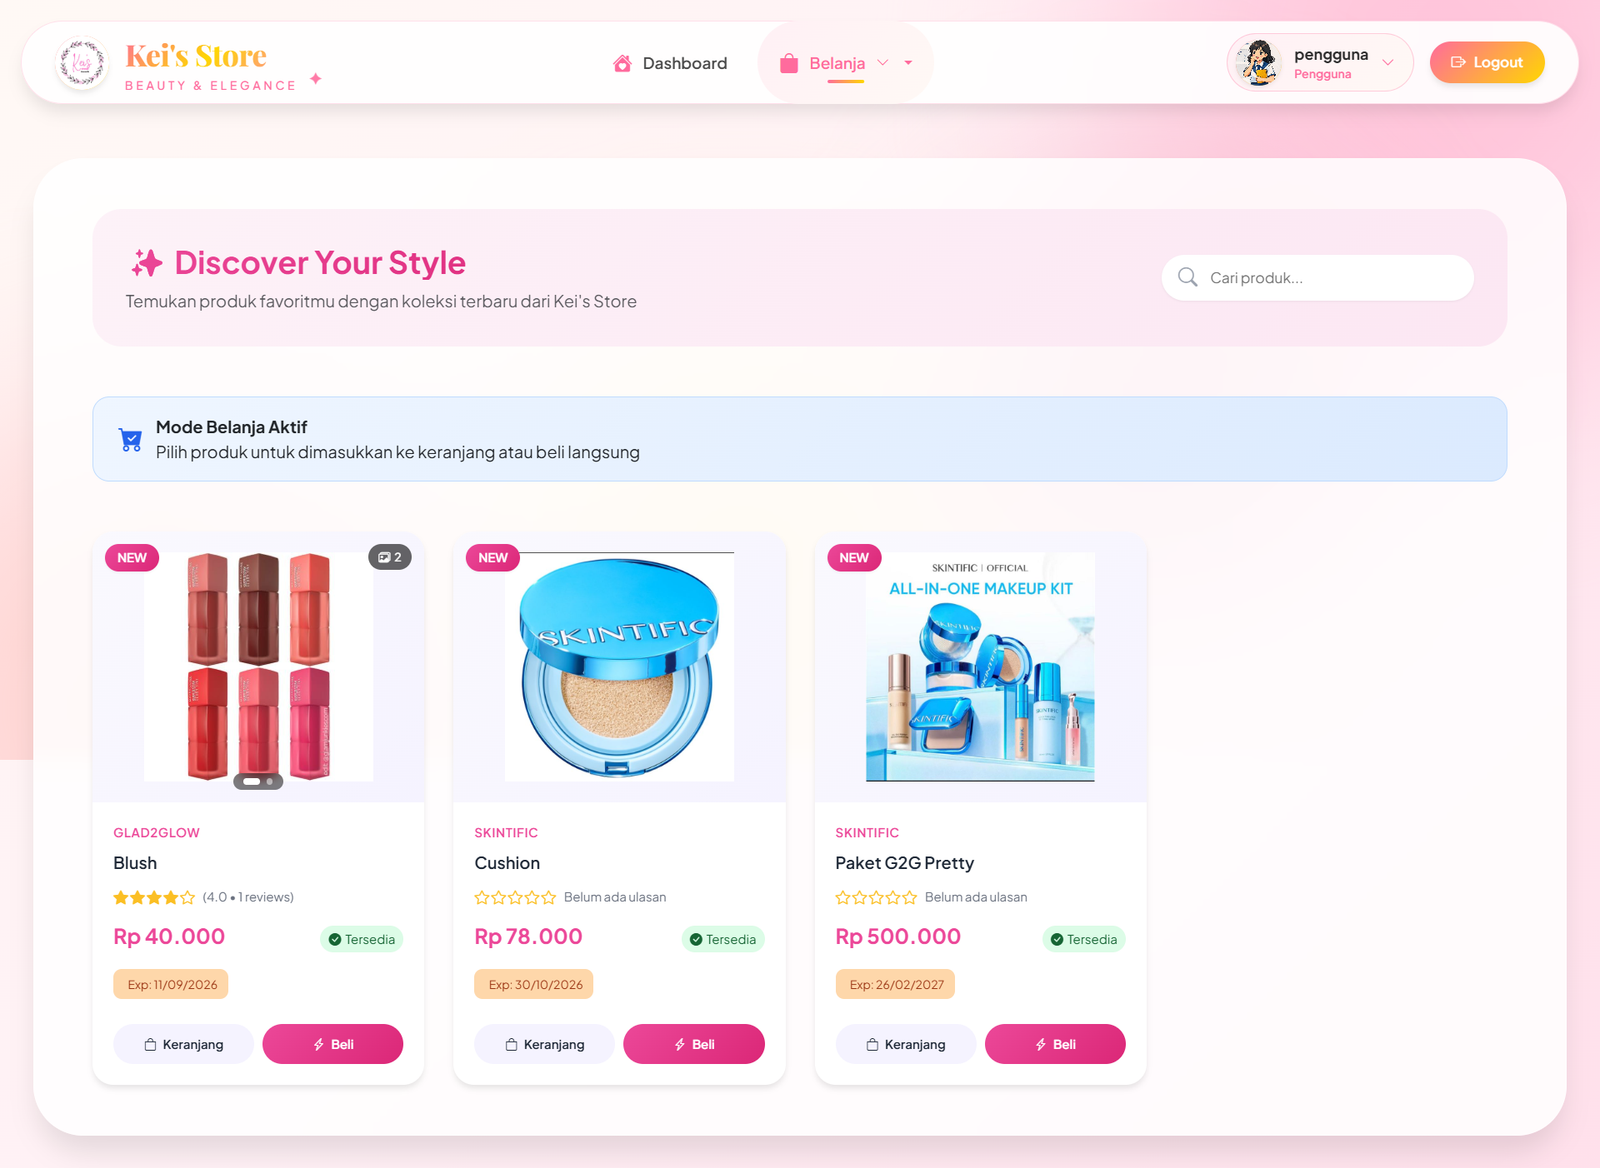Image resolution: width=1600 pixels, height=1168 pixels.
Task: Open the Belanja menu item
Action: 837,63
